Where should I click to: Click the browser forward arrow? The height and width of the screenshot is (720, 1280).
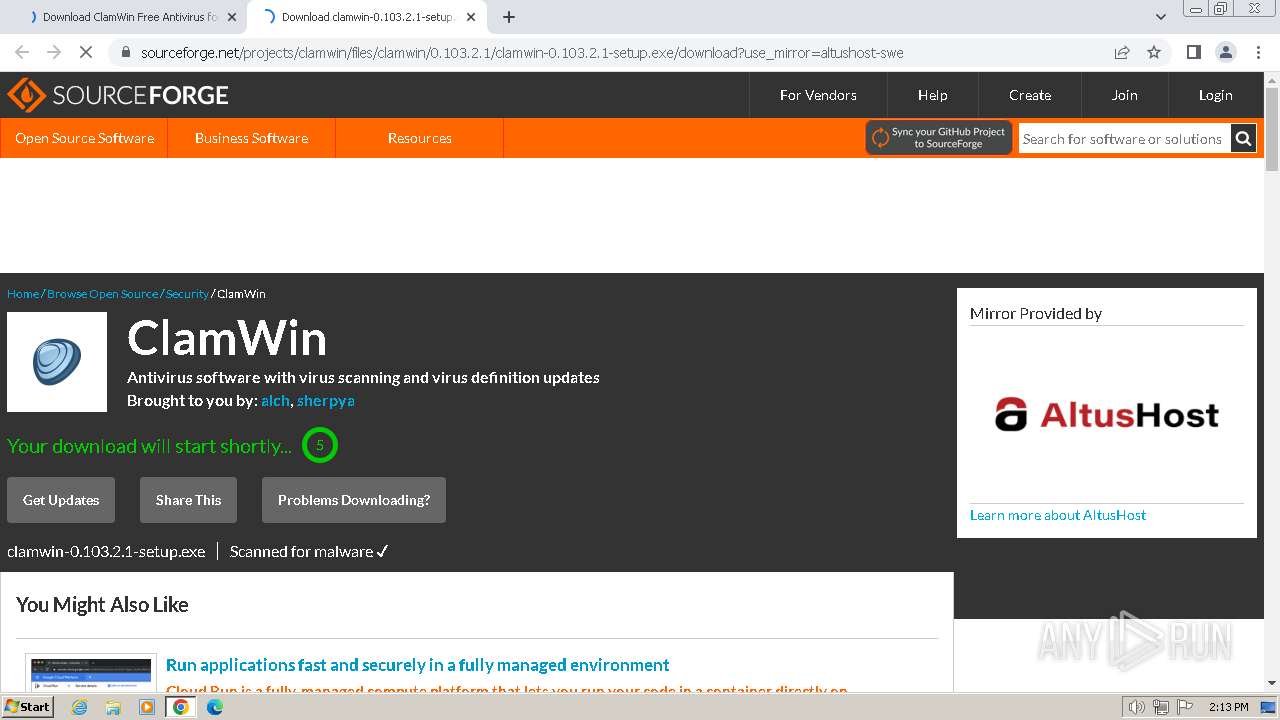[x=54, y=52]
